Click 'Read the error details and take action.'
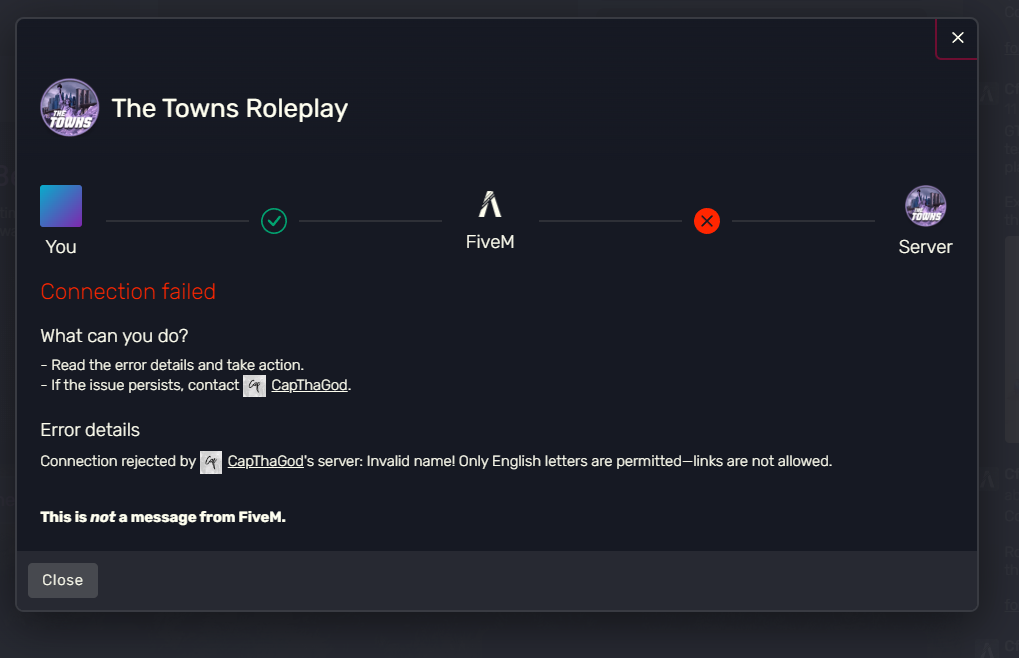The image size is (1019, 658). 177,365
